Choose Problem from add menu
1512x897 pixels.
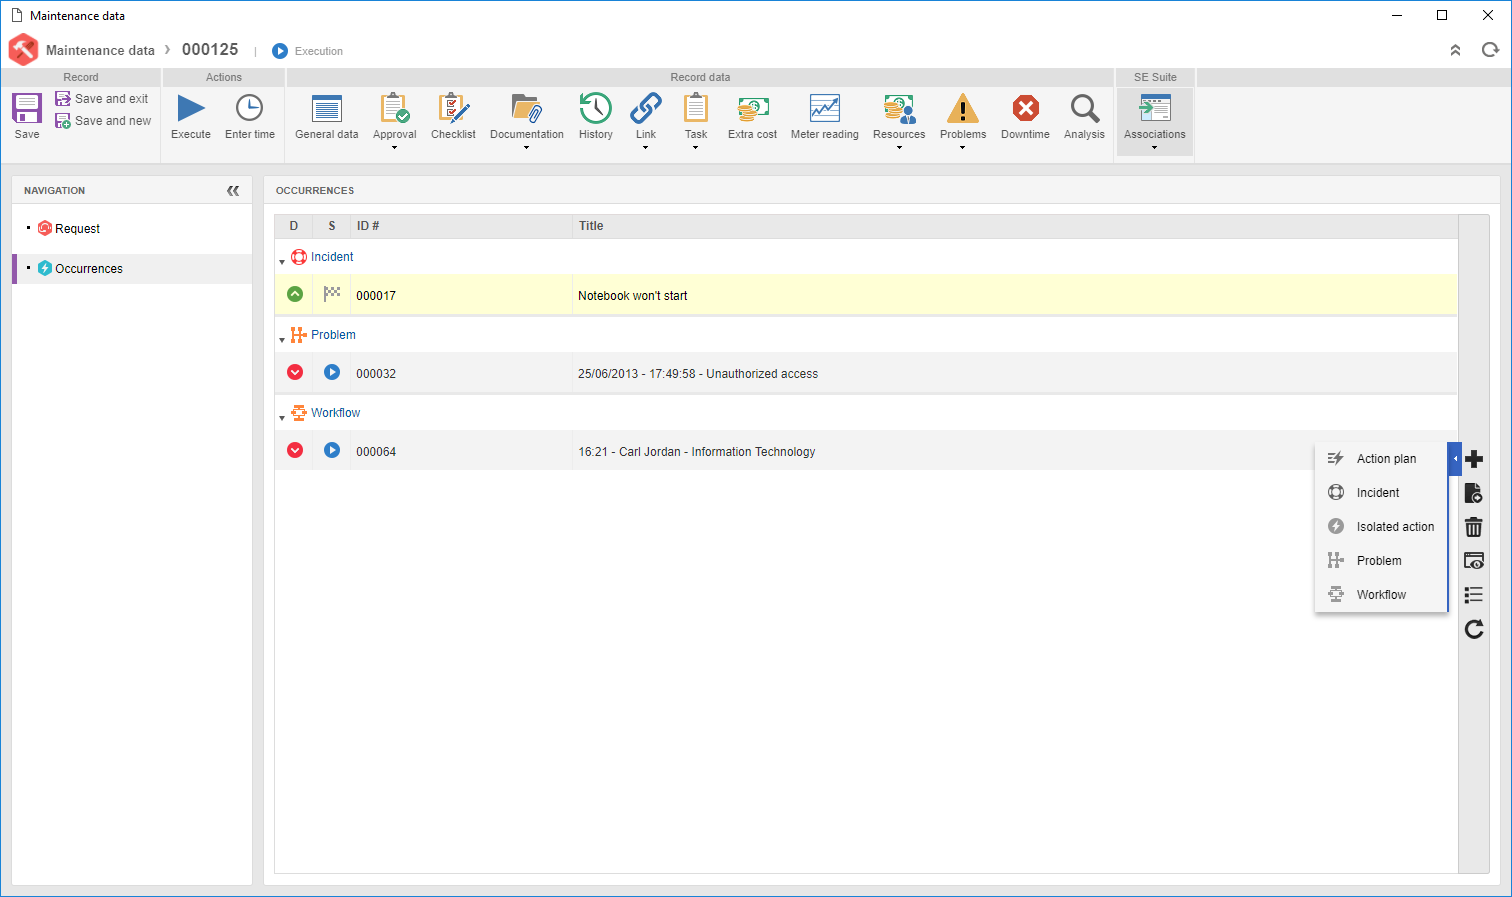(1381, 561)
